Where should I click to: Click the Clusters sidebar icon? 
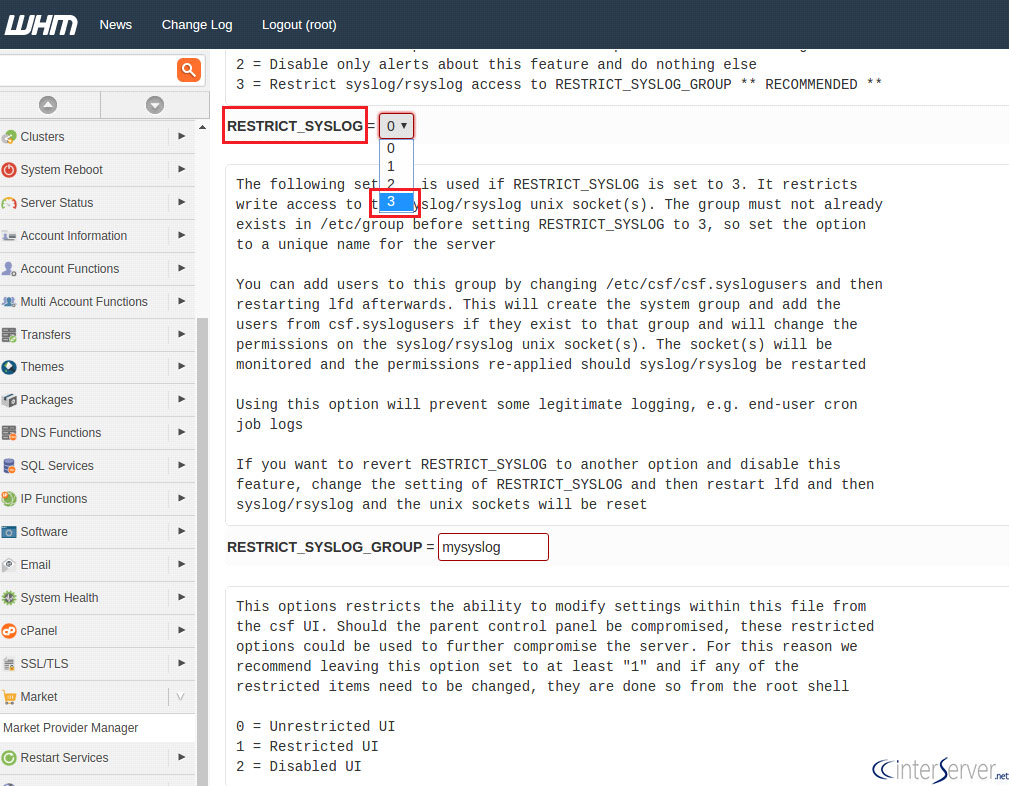[9, 137]
